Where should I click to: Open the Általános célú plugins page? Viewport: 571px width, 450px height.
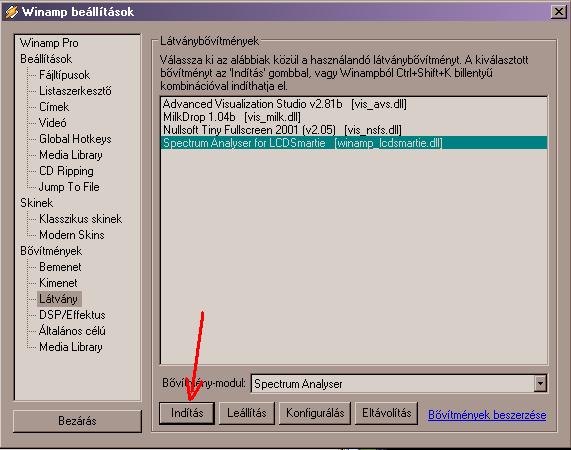[72, 331]
